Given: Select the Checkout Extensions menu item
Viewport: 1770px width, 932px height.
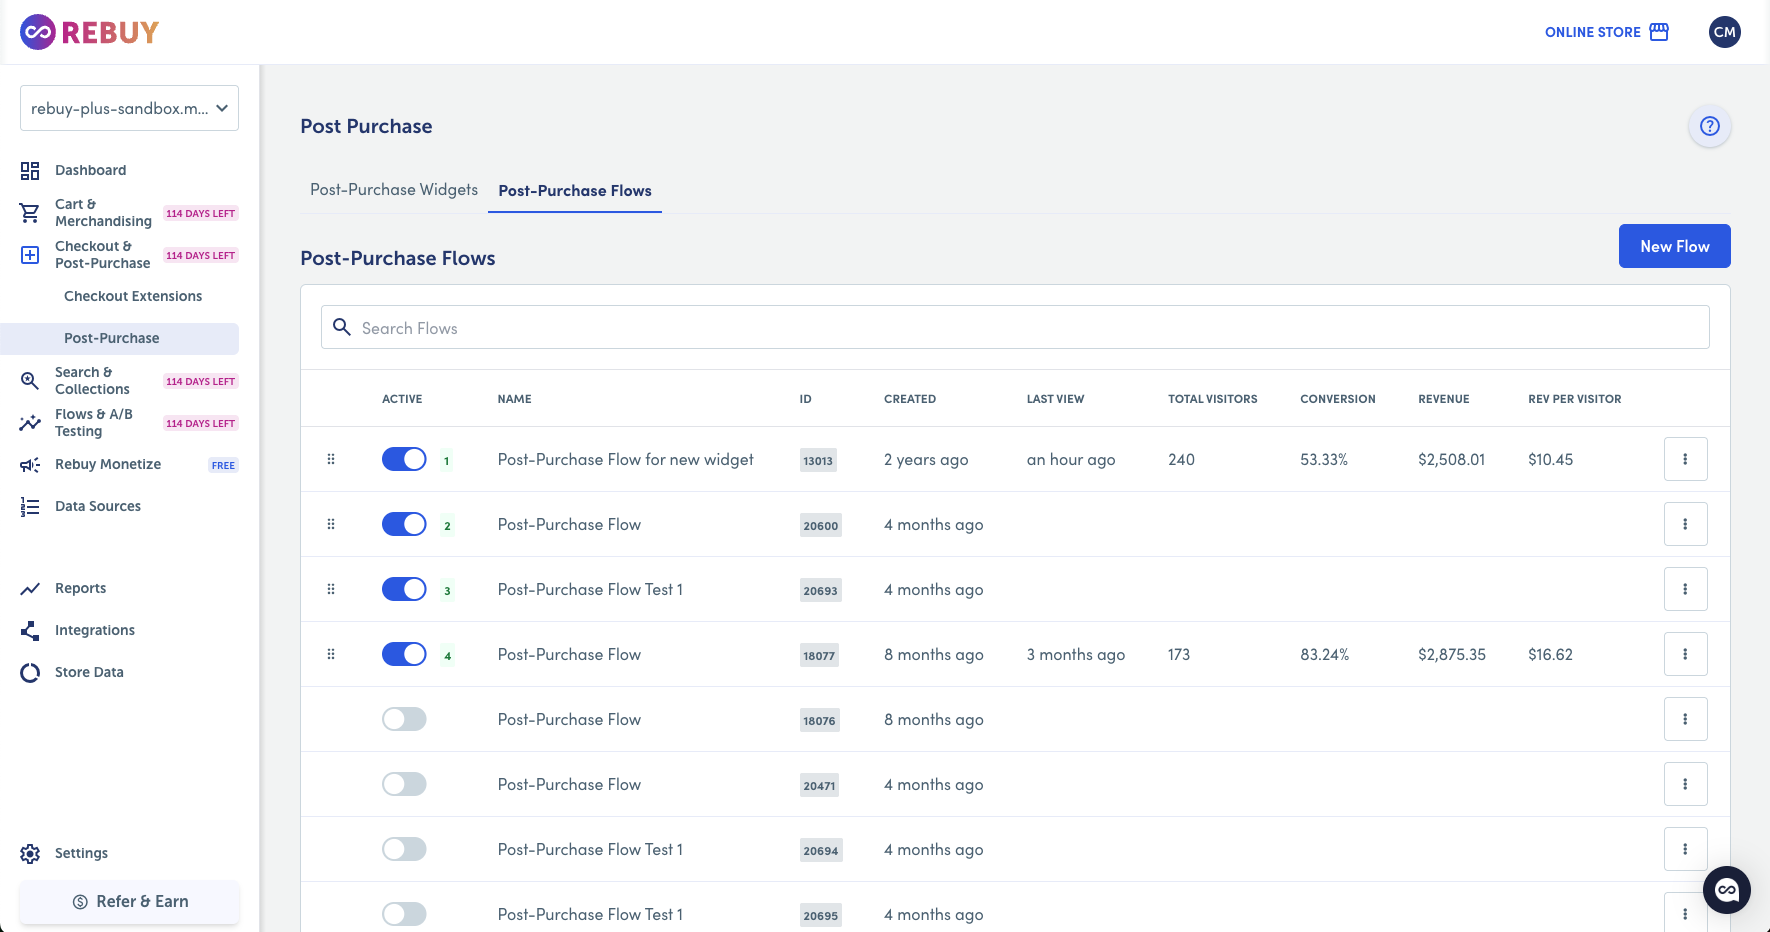Looking at the screenshot, I should (132, 296).
